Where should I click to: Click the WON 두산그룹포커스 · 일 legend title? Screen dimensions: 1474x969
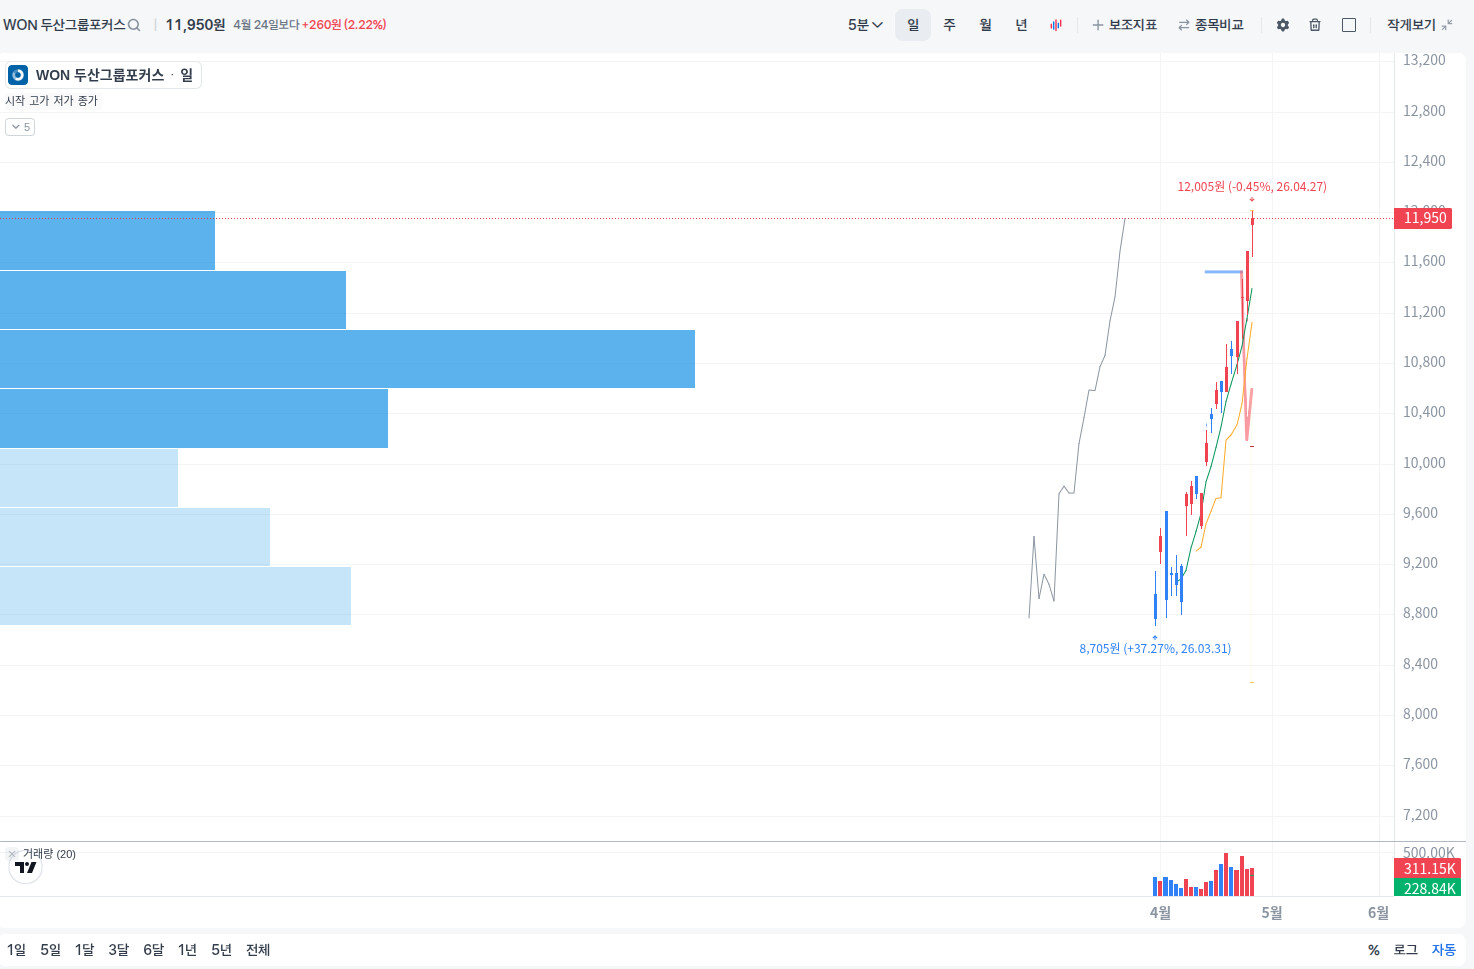coord(114,75)
